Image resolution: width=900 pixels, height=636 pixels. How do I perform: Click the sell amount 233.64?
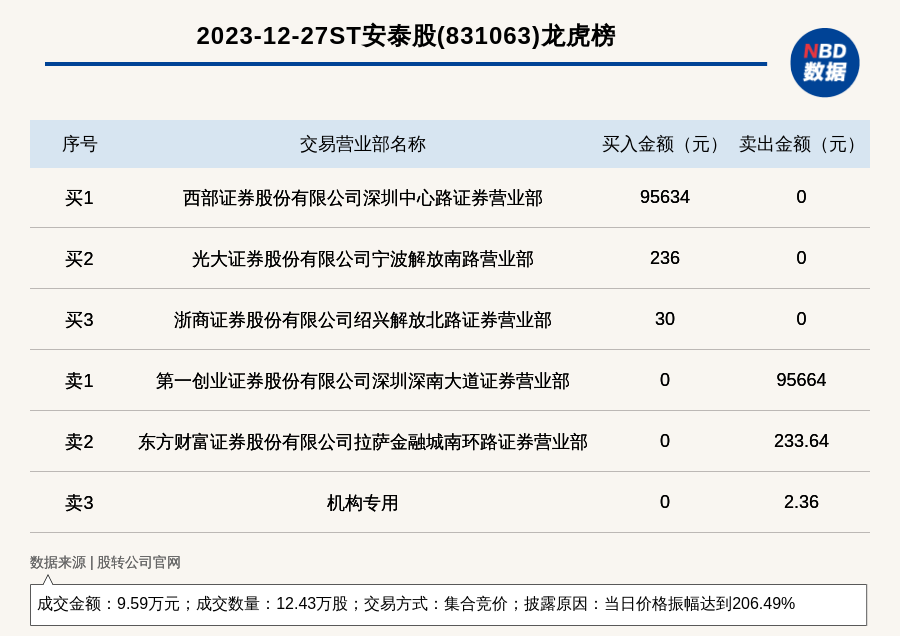801,441
